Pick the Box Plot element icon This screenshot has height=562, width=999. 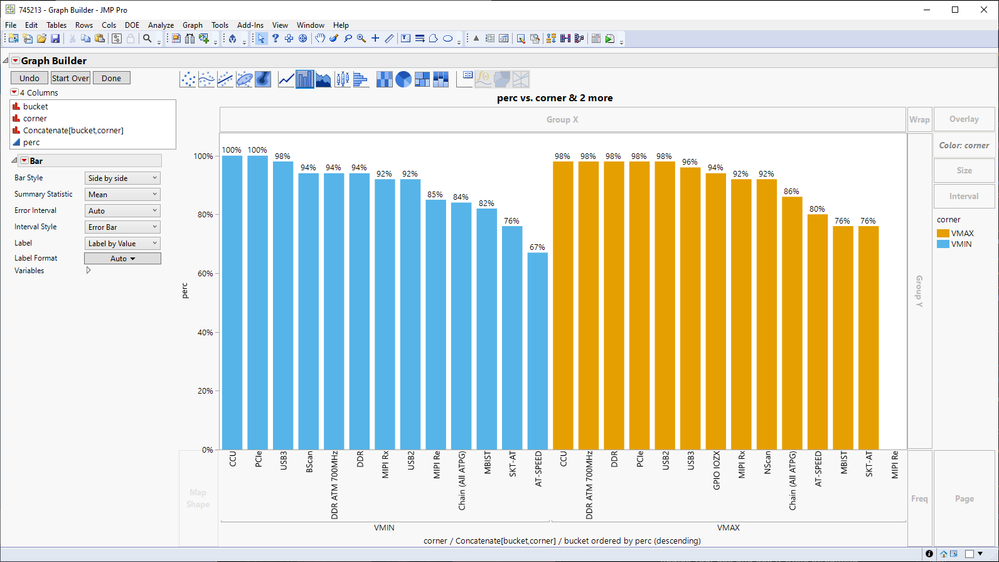click(343, 79)
